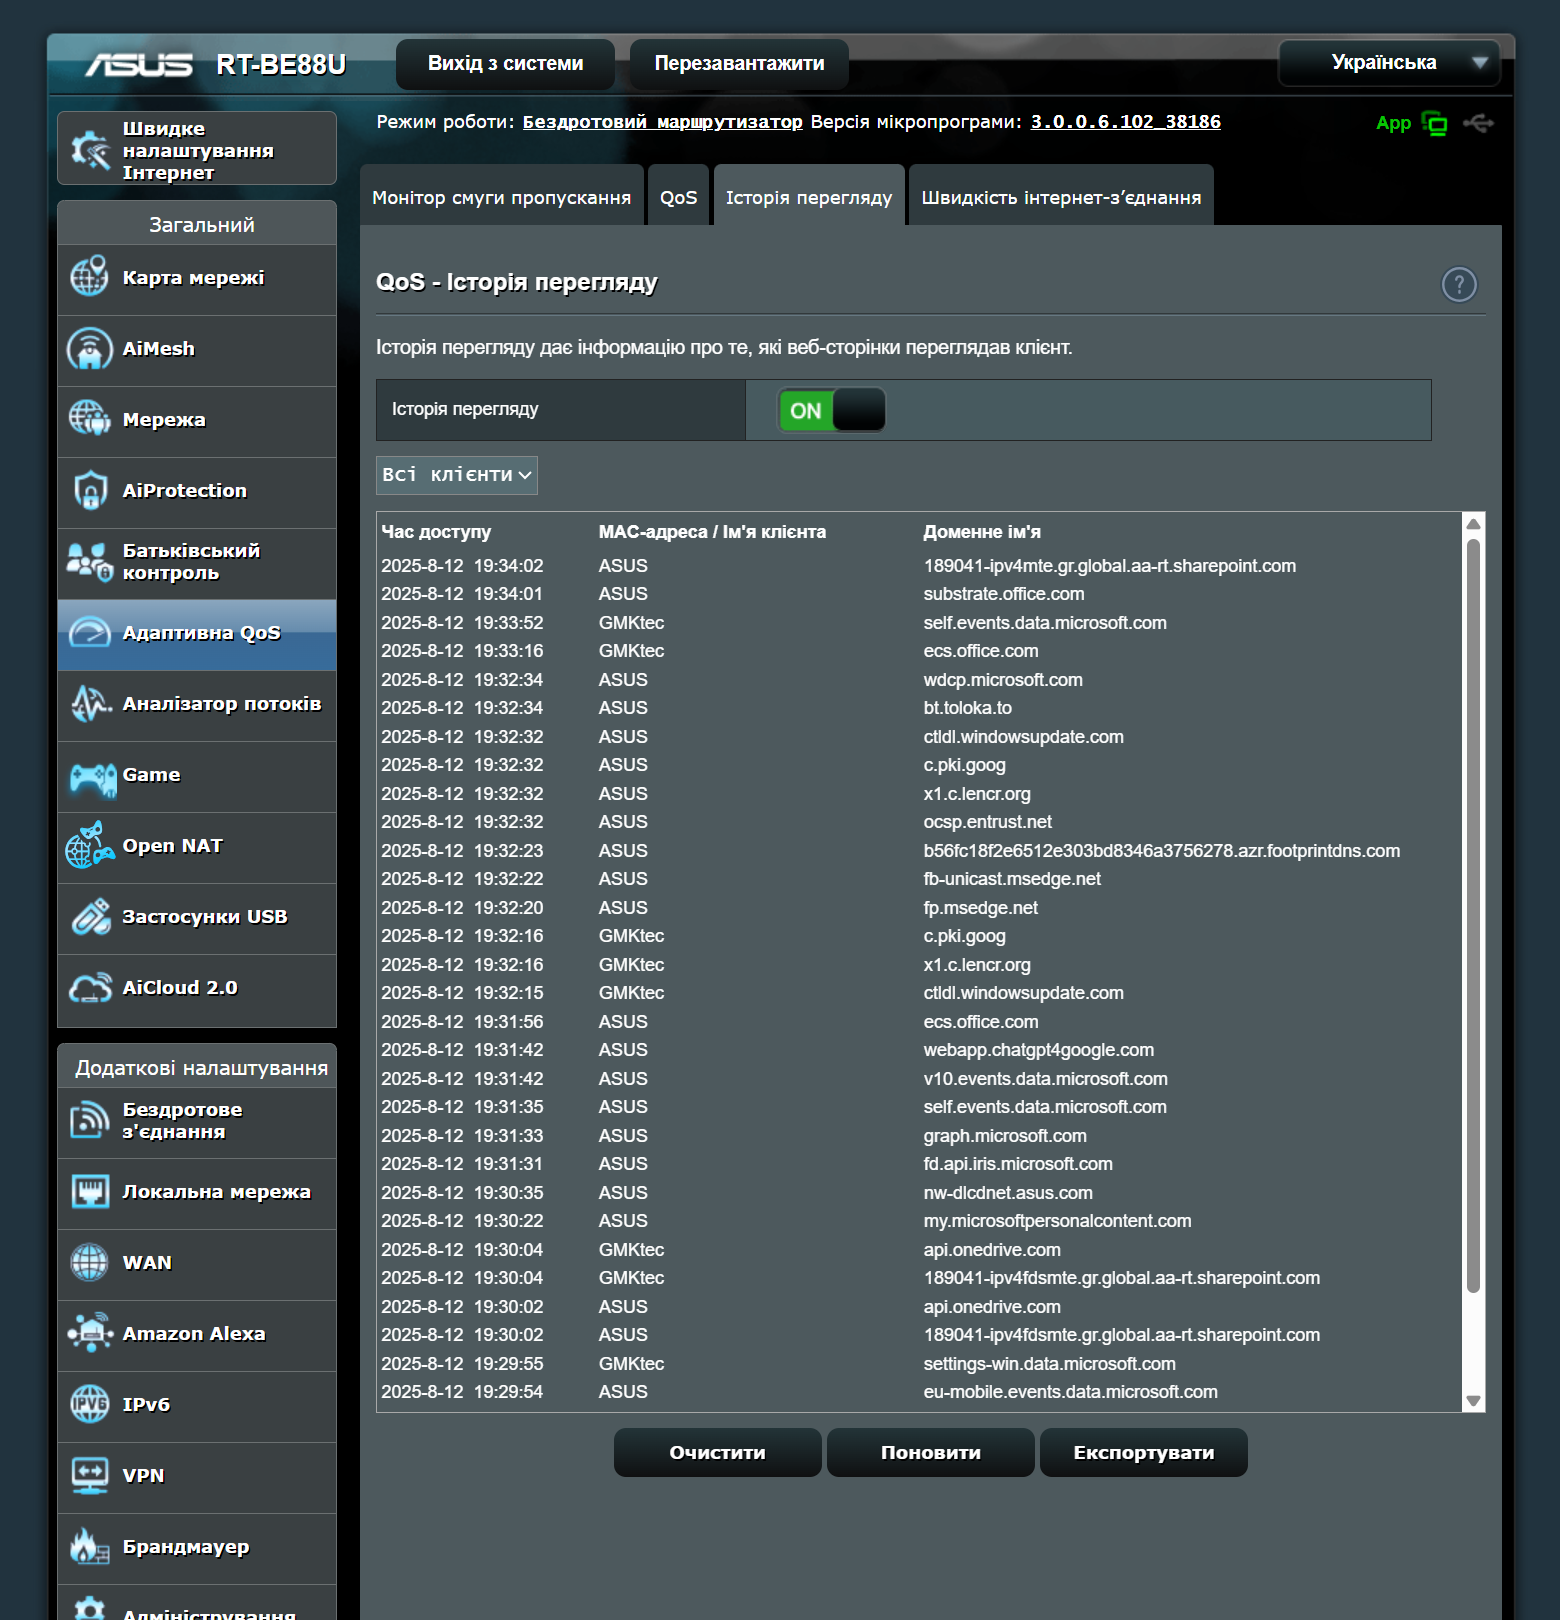The height and width of the screenshot is (1620, 1560).
Task: Select the fb-unicast.msedge.net domain entry
Action: [1012, 879]
